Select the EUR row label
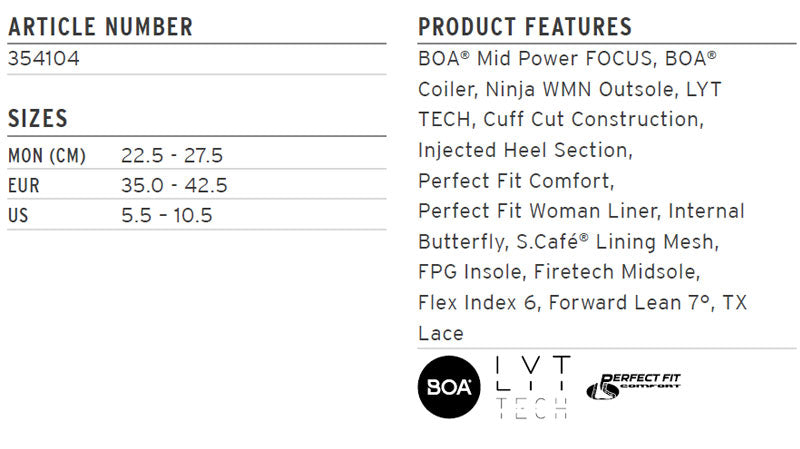Image resolution: width=800 pixels, height=449 pixels. click(23, 186)
